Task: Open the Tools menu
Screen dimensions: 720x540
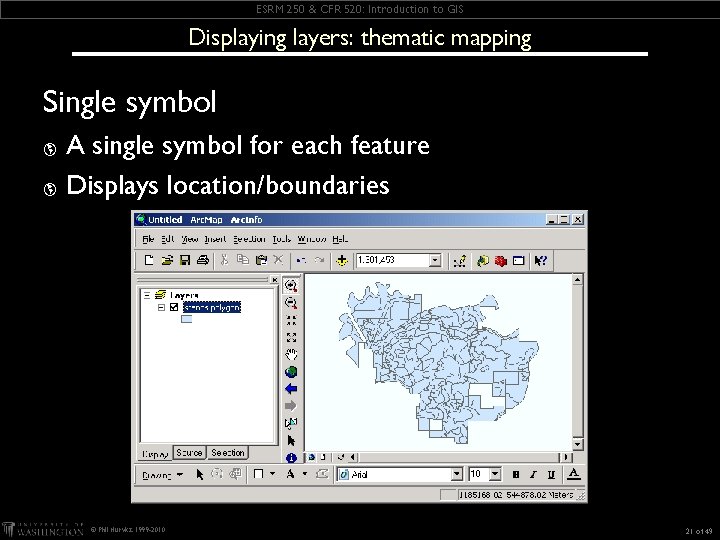Action: pos(281,239)
